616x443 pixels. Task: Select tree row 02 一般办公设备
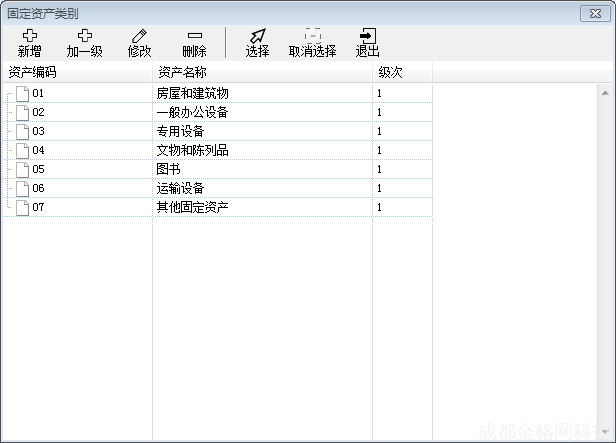[x=192, y=112]
